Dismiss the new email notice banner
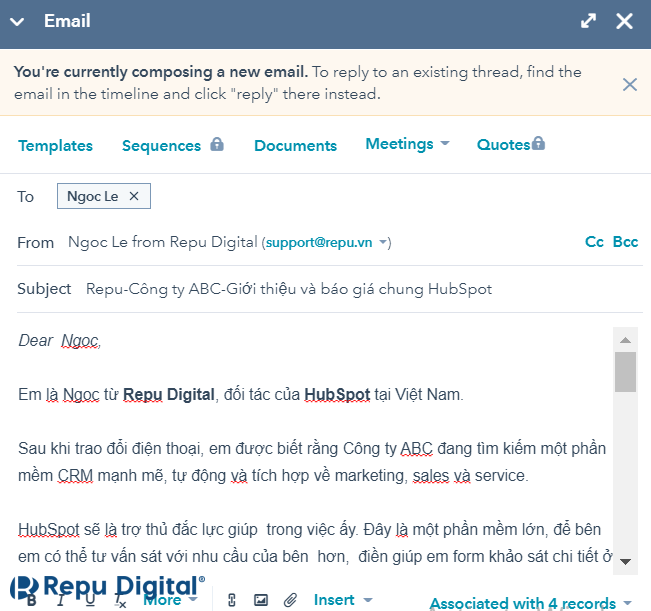 pyautogui.click(x=629, y=84)
